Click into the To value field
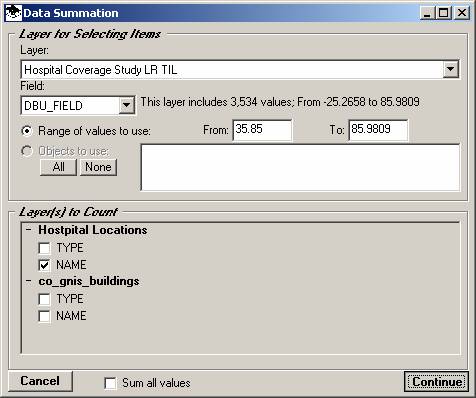The image size is (476, 398). pos(378,130)
